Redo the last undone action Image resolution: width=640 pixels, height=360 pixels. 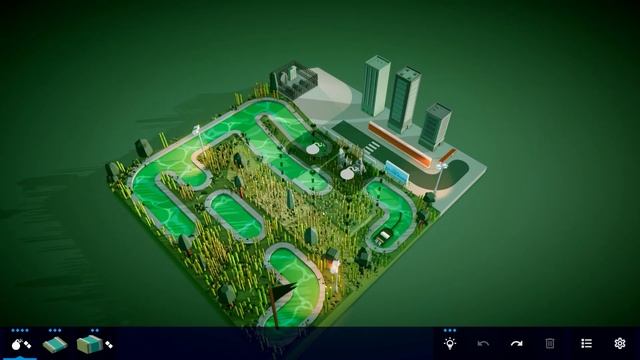click(x=516, y=344)
